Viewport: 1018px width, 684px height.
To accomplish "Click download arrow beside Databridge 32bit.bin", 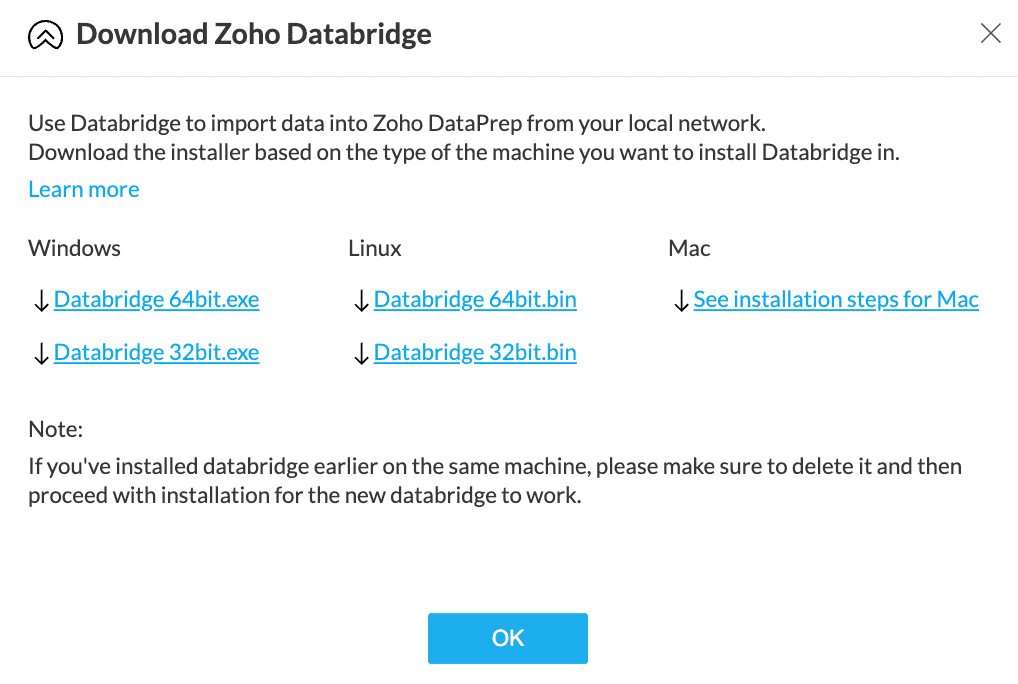I will click(361, 354).
